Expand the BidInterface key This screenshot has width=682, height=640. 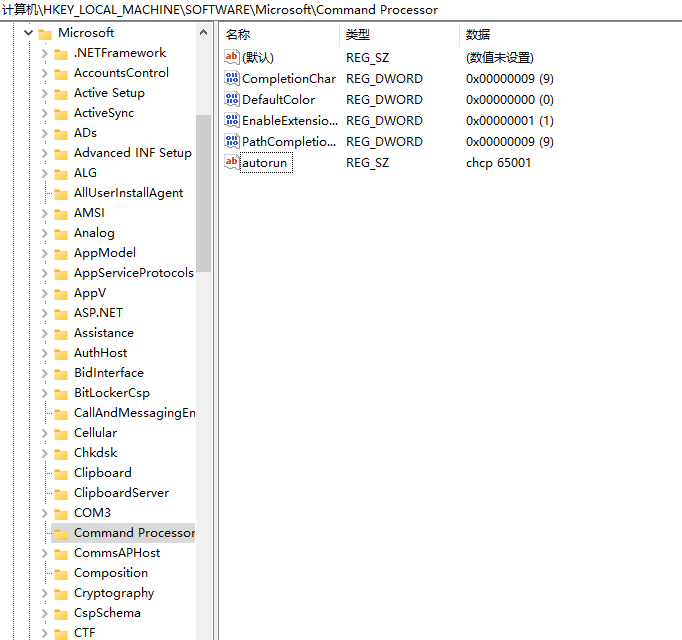[44, 373]
